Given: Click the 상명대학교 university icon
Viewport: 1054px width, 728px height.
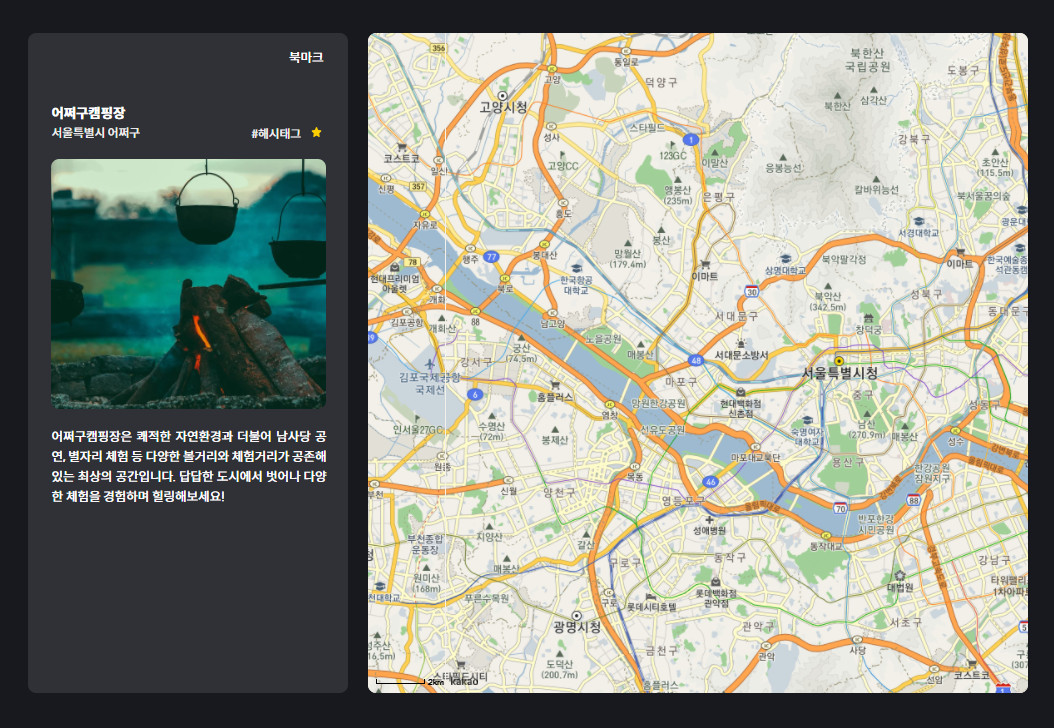Looking at the screenshot, I should coord(785,258).
